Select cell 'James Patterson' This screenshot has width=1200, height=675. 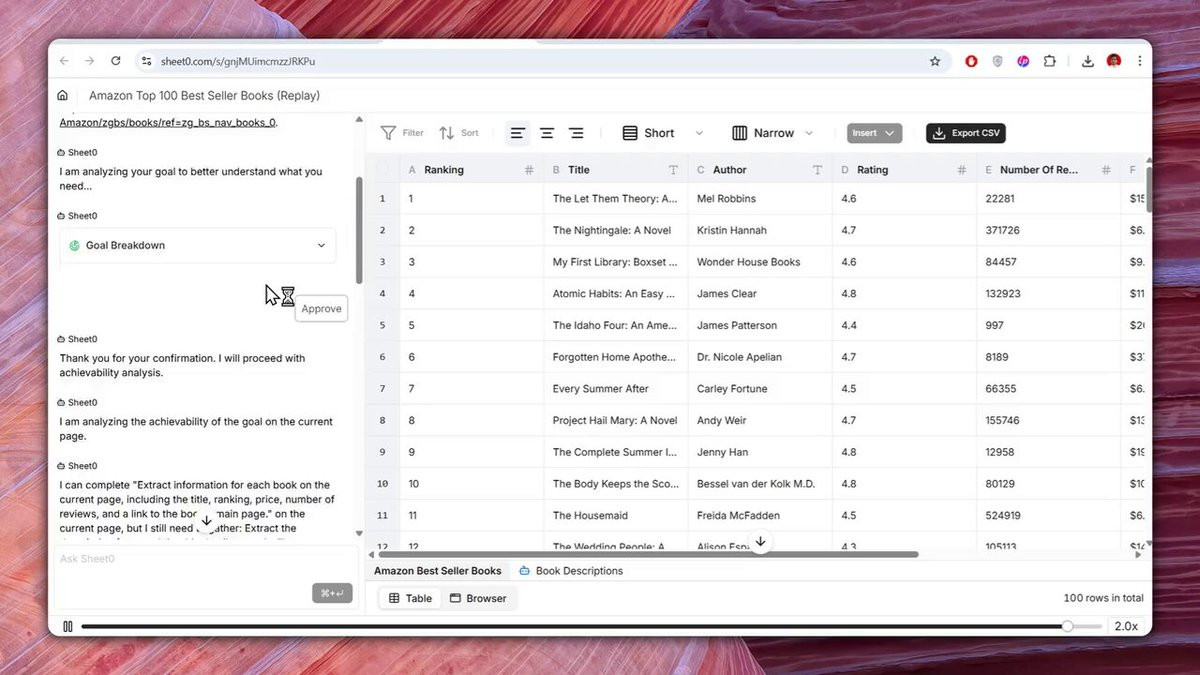click(x=760, y=326)
